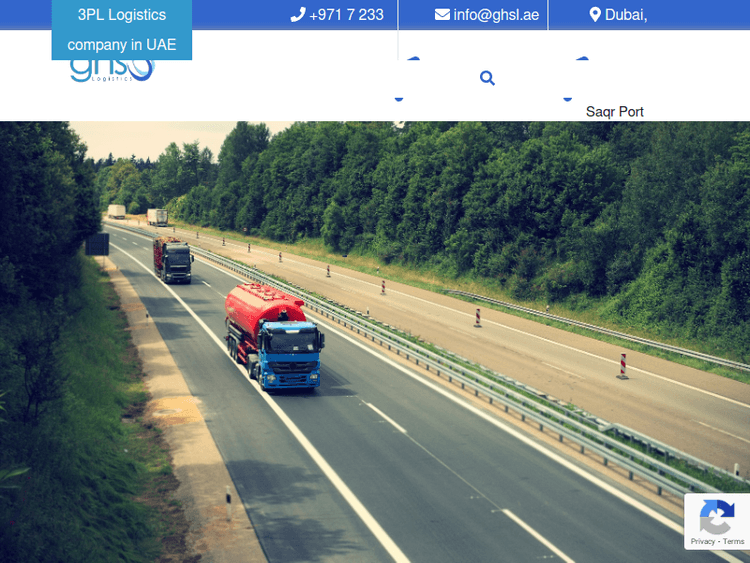Click the distant white truck on highway
Image resolution: width=750 pixels, height=563 pixels.
tap(157, 217)
